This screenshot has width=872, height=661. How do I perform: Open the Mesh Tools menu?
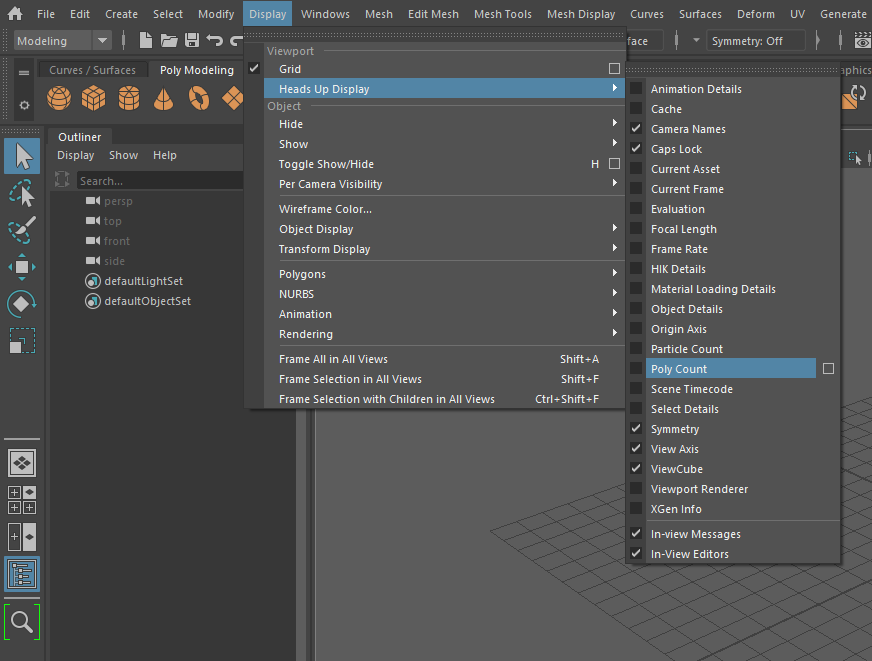tap(502, 14)
